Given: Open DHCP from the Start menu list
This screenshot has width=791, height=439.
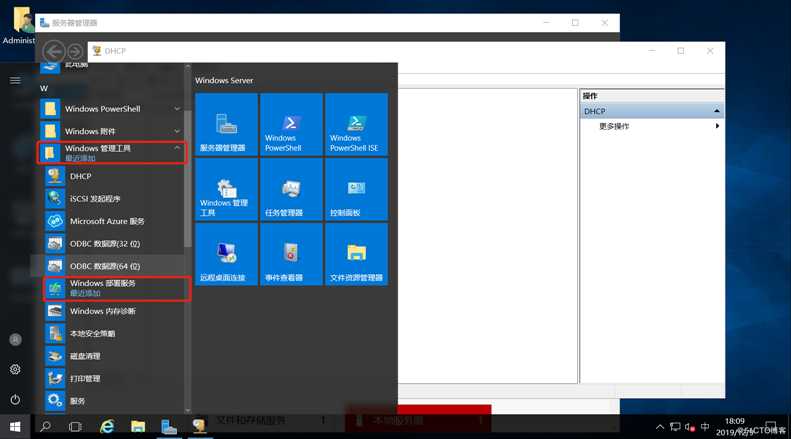Looking at the screenshot, I should pos(112,176).
